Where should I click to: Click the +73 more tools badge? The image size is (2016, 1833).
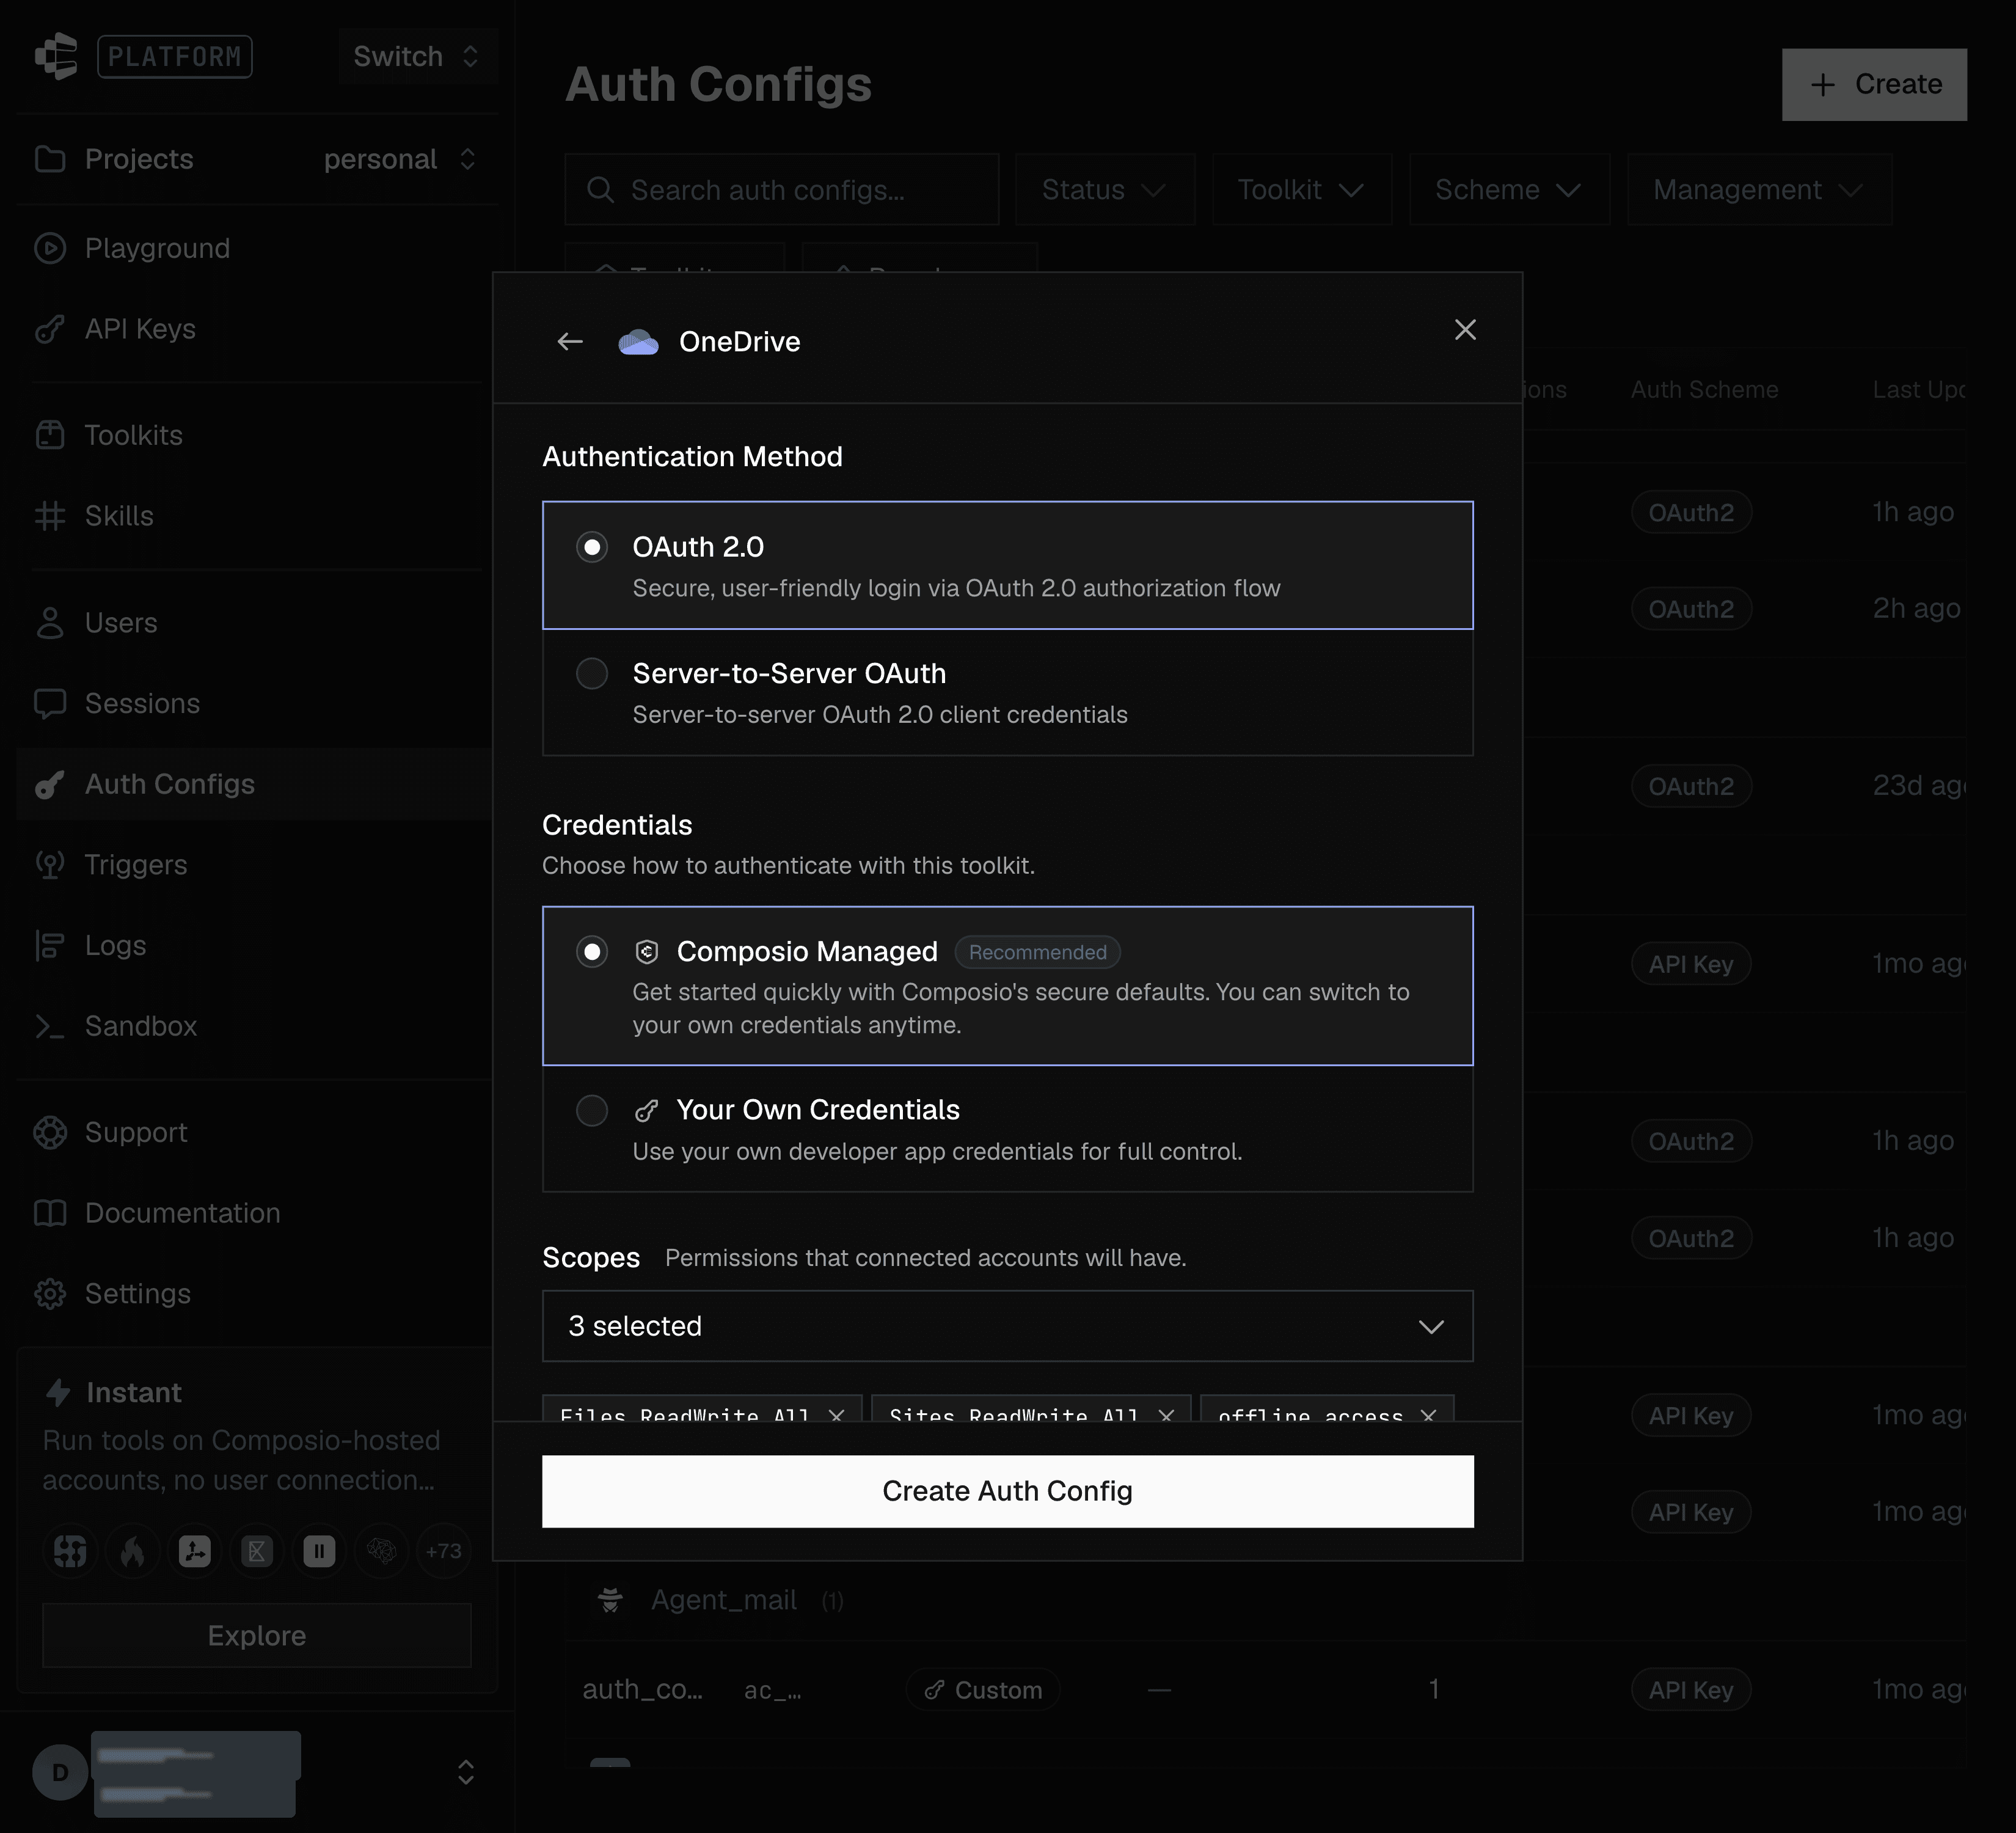[443, 1551]
